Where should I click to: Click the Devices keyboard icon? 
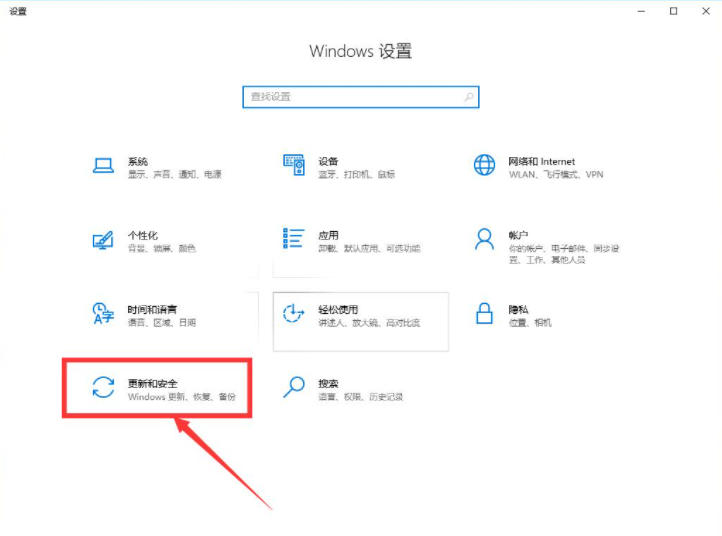point(293,165)
